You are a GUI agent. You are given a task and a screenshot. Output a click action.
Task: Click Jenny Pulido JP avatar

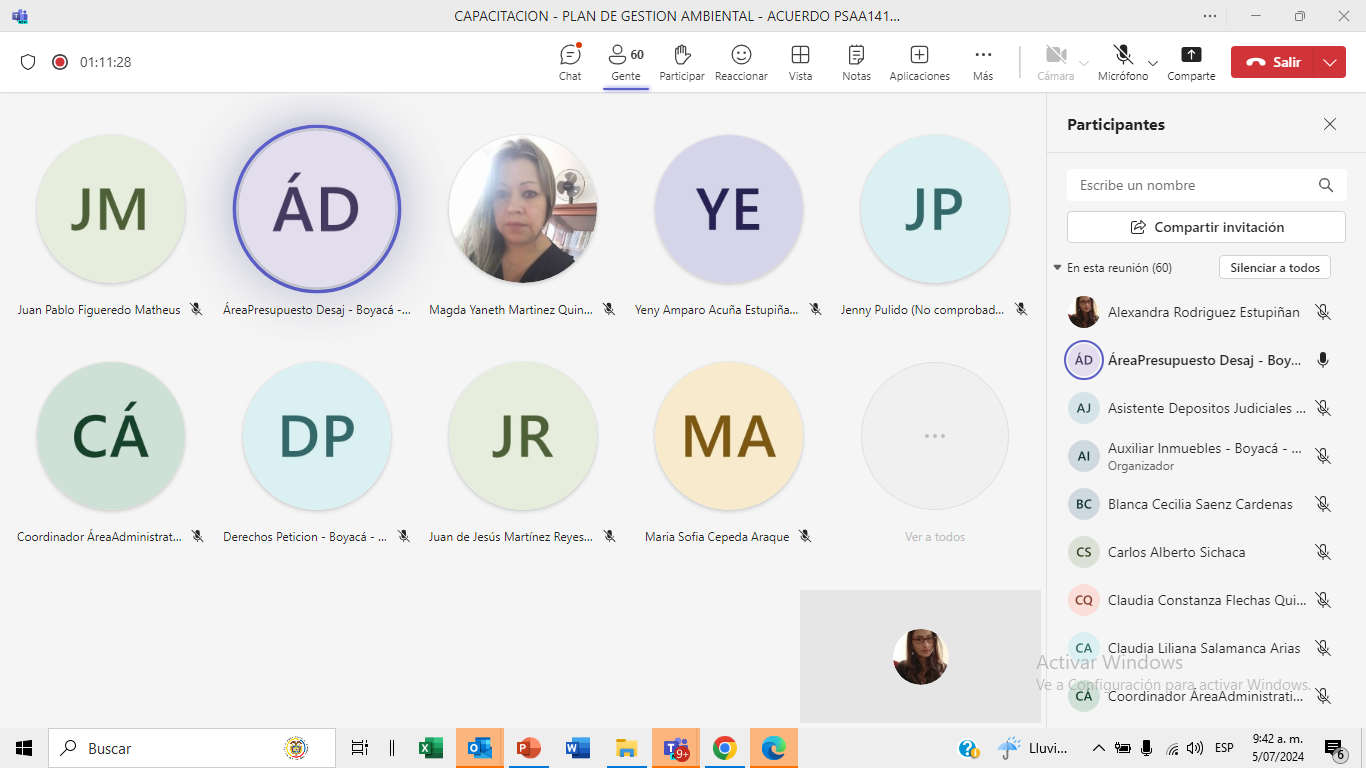coord(935,209)
